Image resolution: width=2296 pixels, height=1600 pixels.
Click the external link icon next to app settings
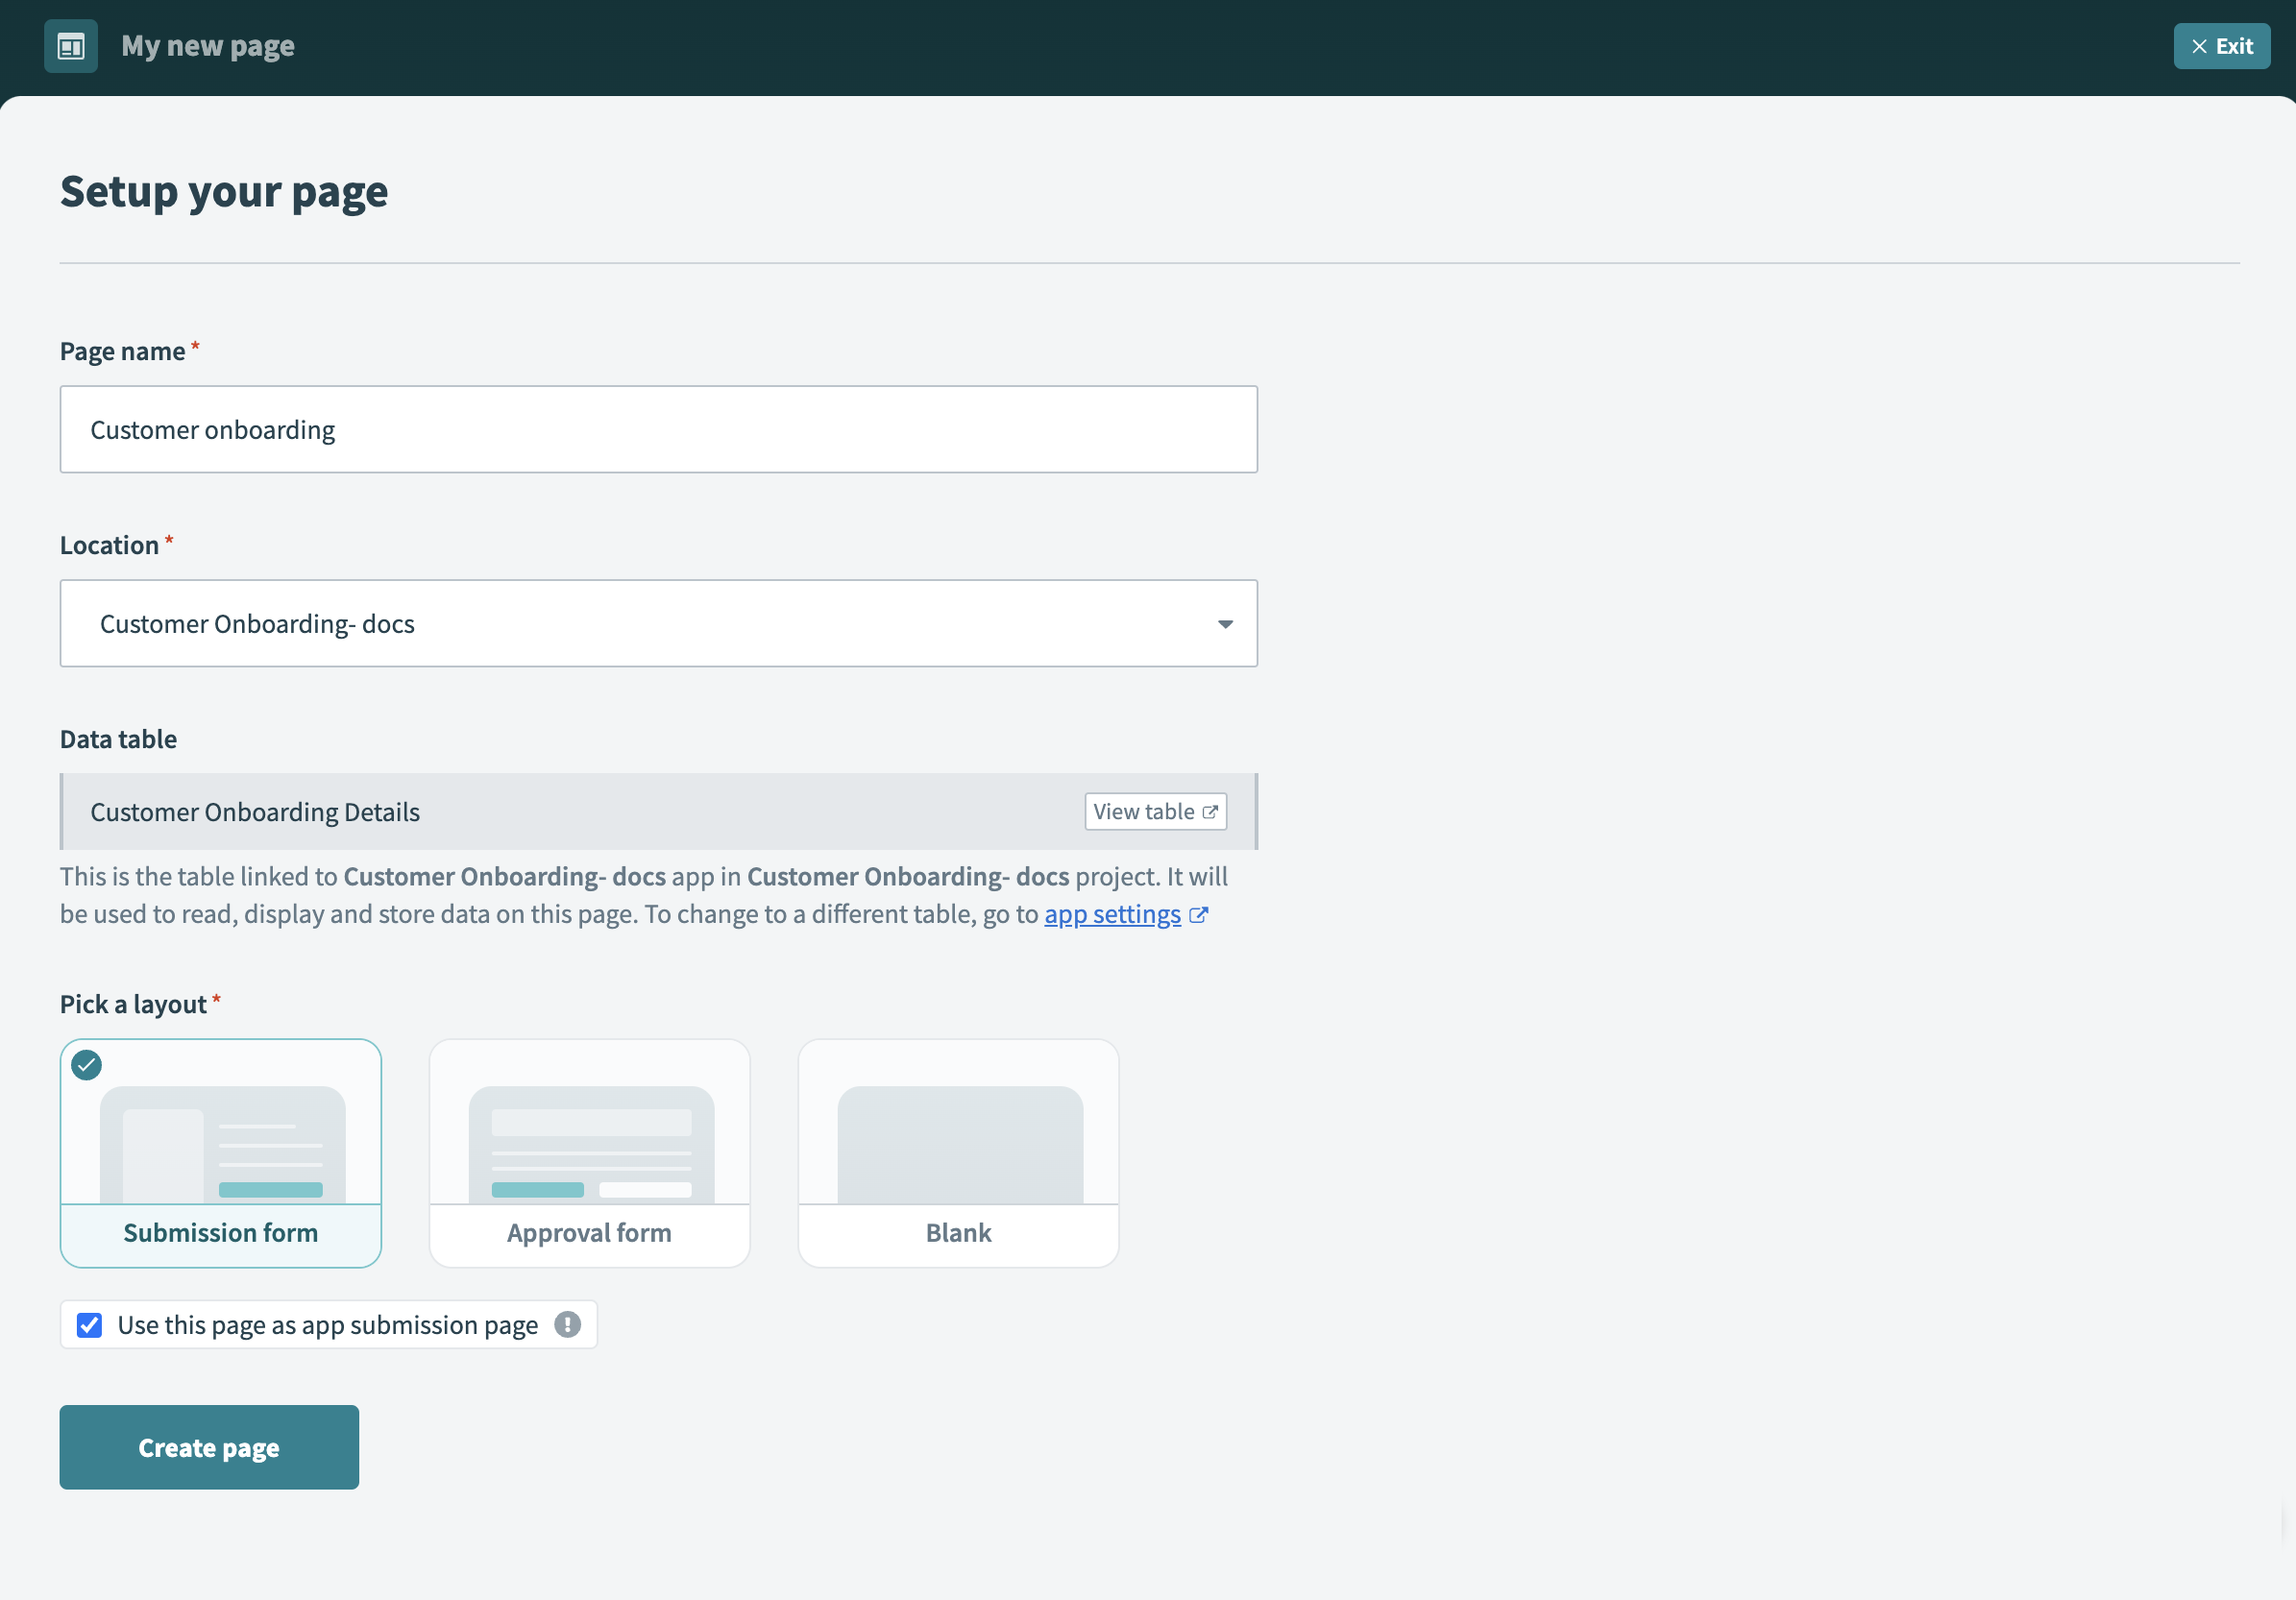click(1199, 914)
